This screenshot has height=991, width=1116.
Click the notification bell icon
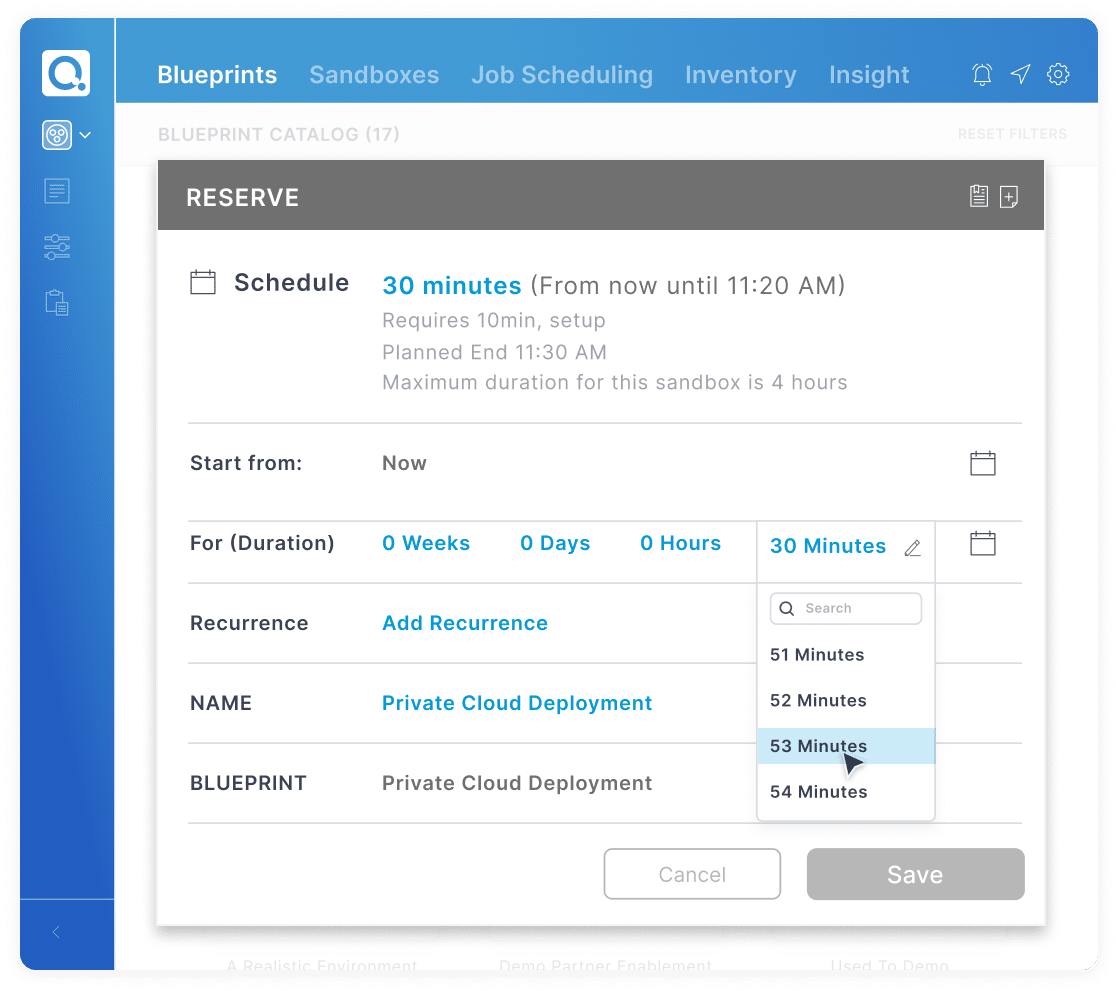click(x=982, y=74)
